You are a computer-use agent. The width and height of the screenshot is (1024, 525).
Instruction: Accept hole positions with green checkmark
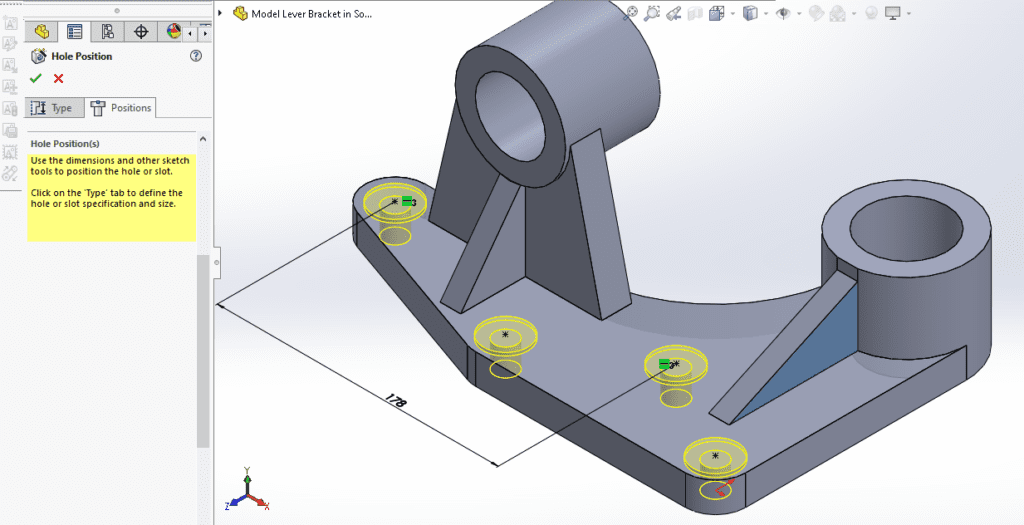tap(36, 78)
